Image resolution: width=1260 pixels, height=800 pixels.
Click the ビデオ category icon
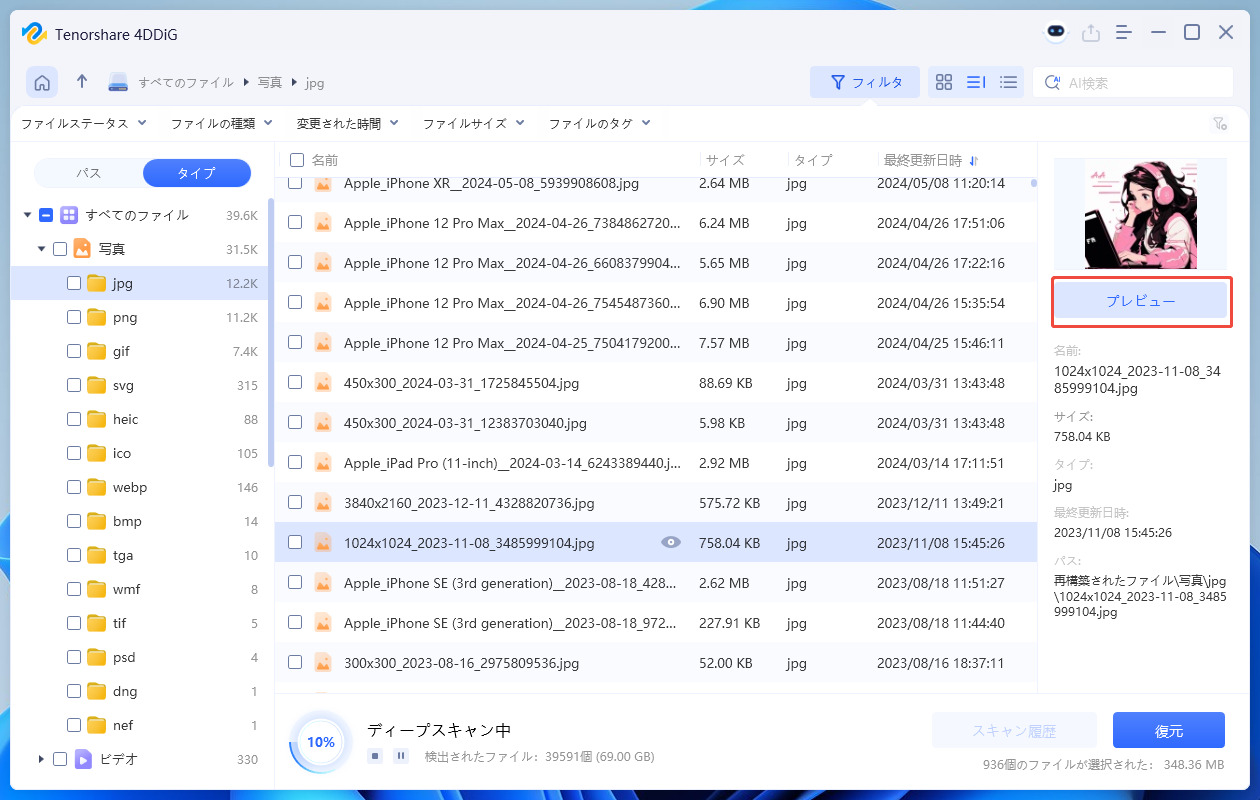(83, 759)
